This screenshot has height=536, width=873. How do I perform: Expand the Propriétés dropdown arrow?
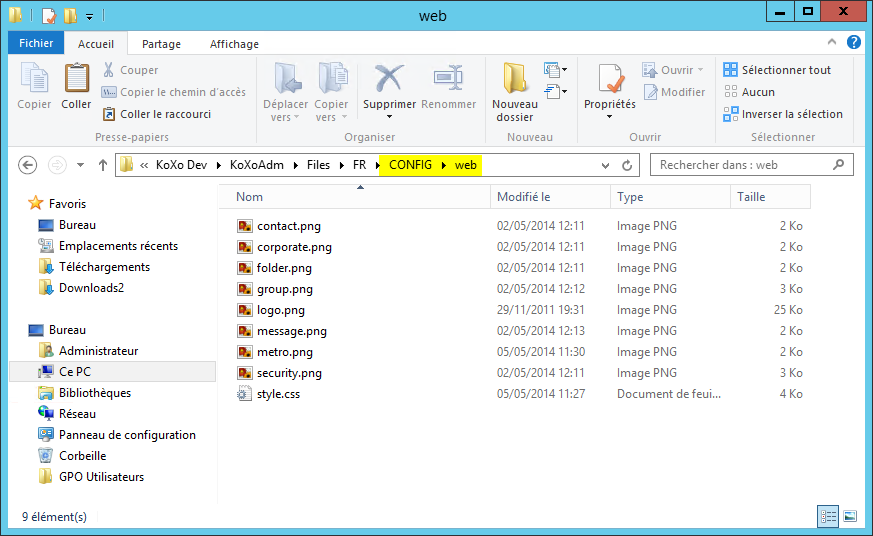pos(610,116)
